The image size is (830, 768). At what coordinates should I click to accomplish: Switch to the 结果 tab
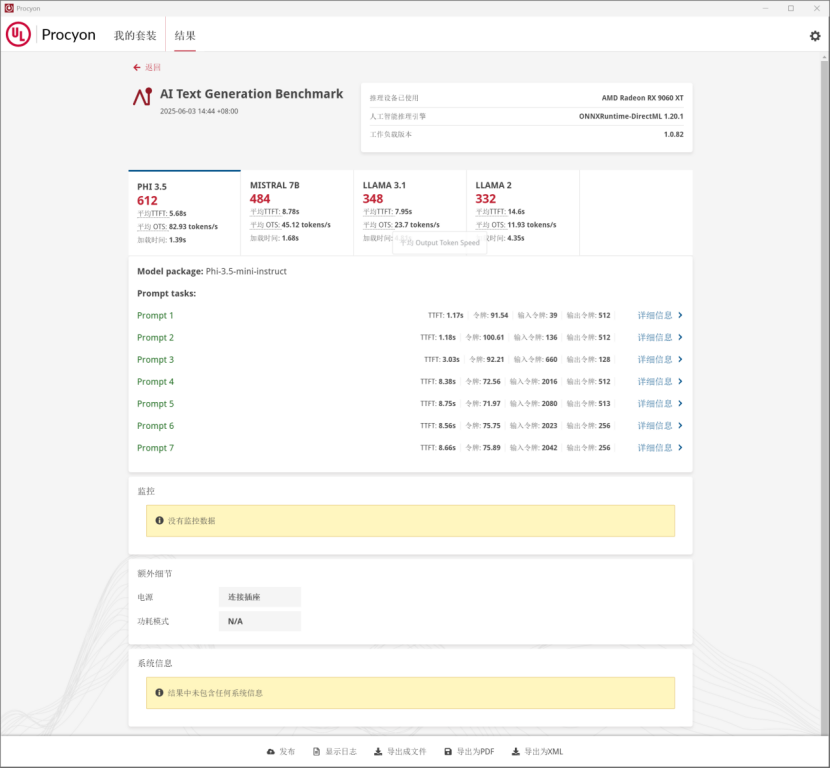coord(185,35)
